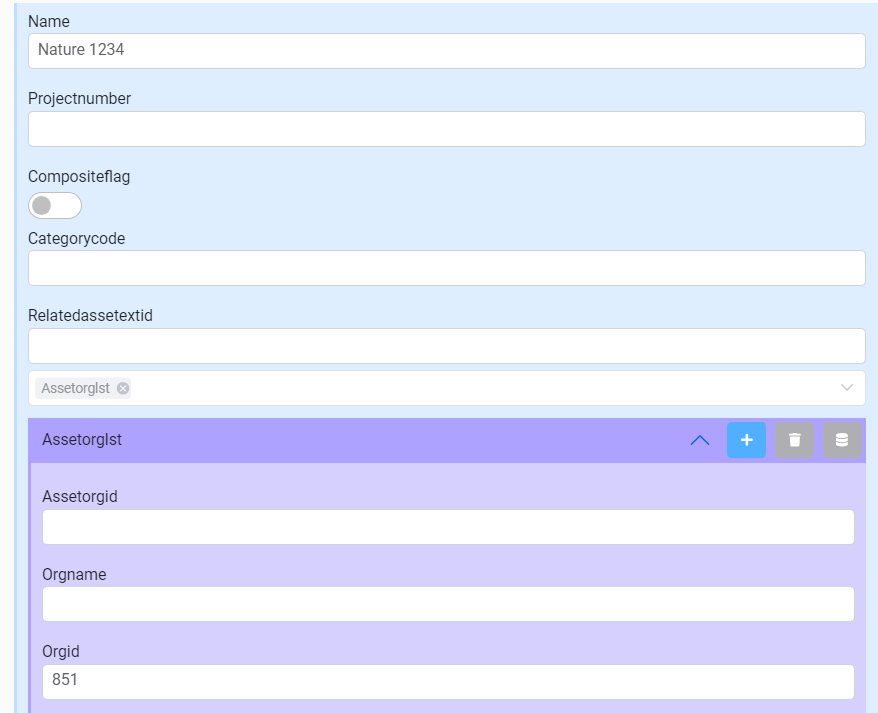Click the plus icon to add Assetorglst entry
Screen dimensions: 878x713
tap(746, 440)
